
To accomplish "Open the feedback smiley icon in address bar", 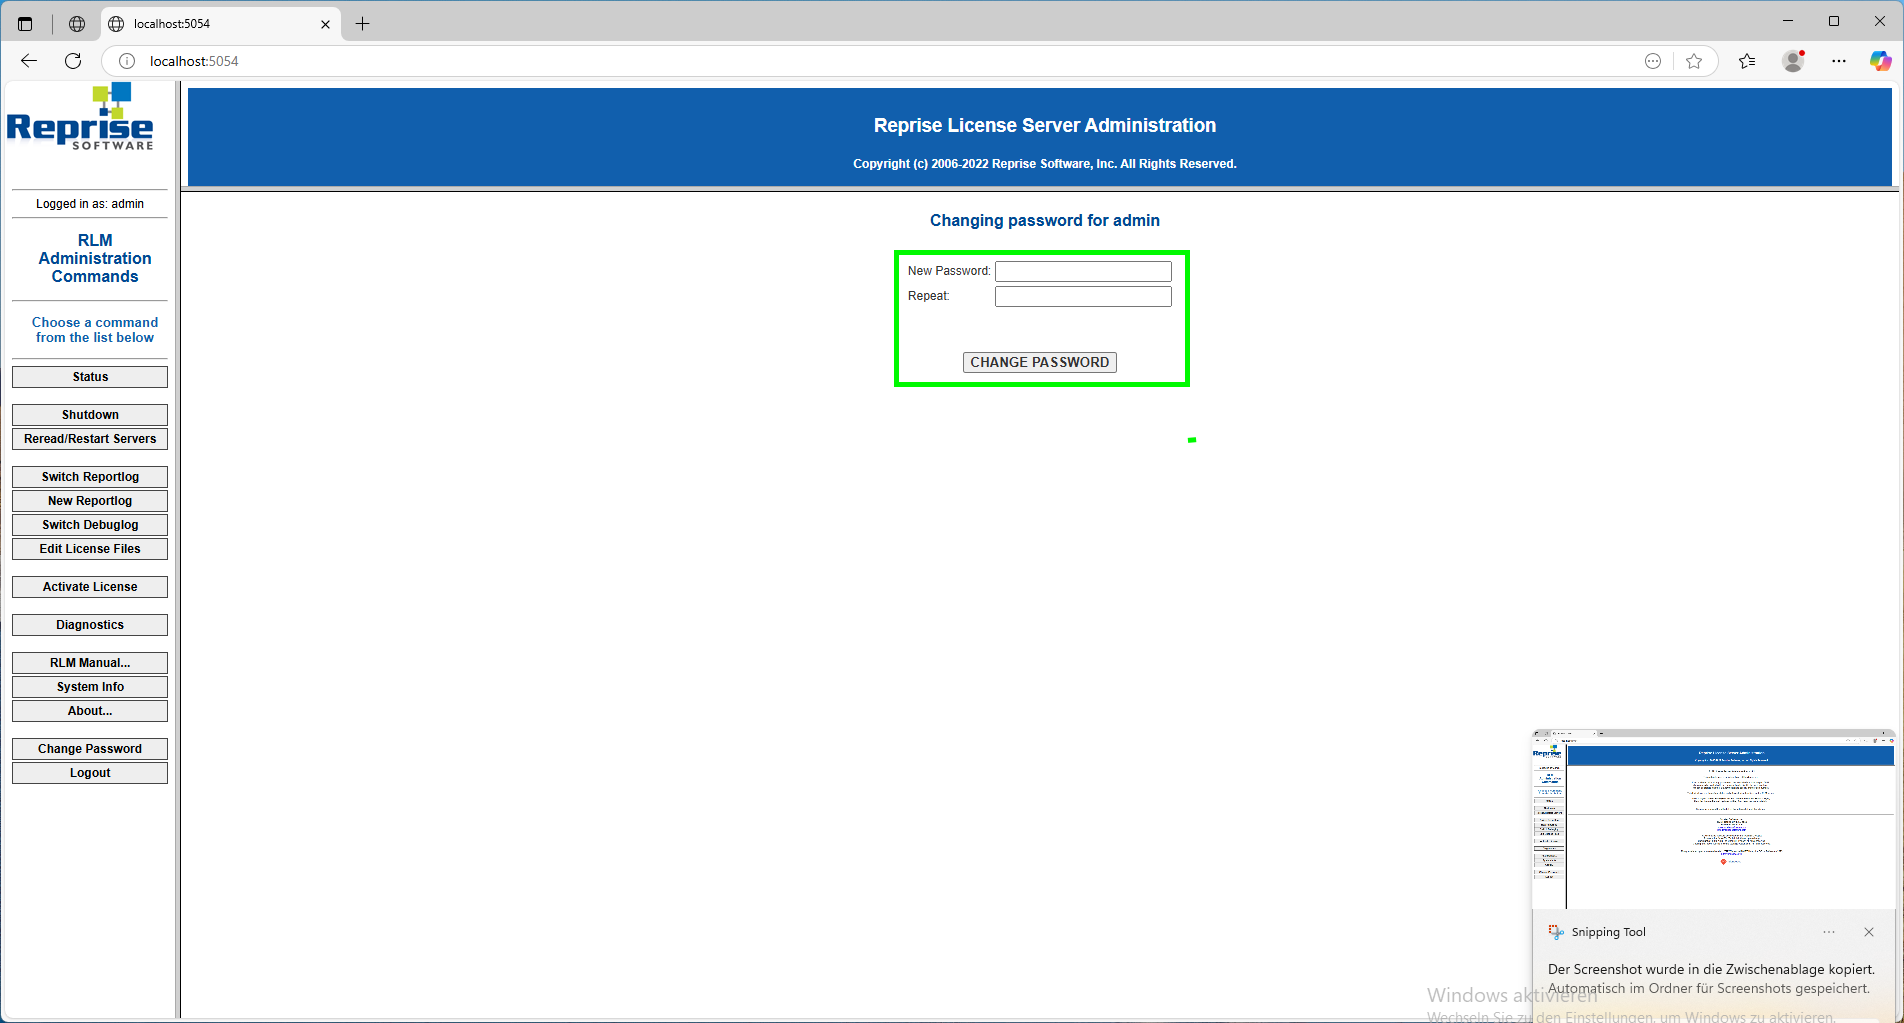I will tap(1653, 61).
